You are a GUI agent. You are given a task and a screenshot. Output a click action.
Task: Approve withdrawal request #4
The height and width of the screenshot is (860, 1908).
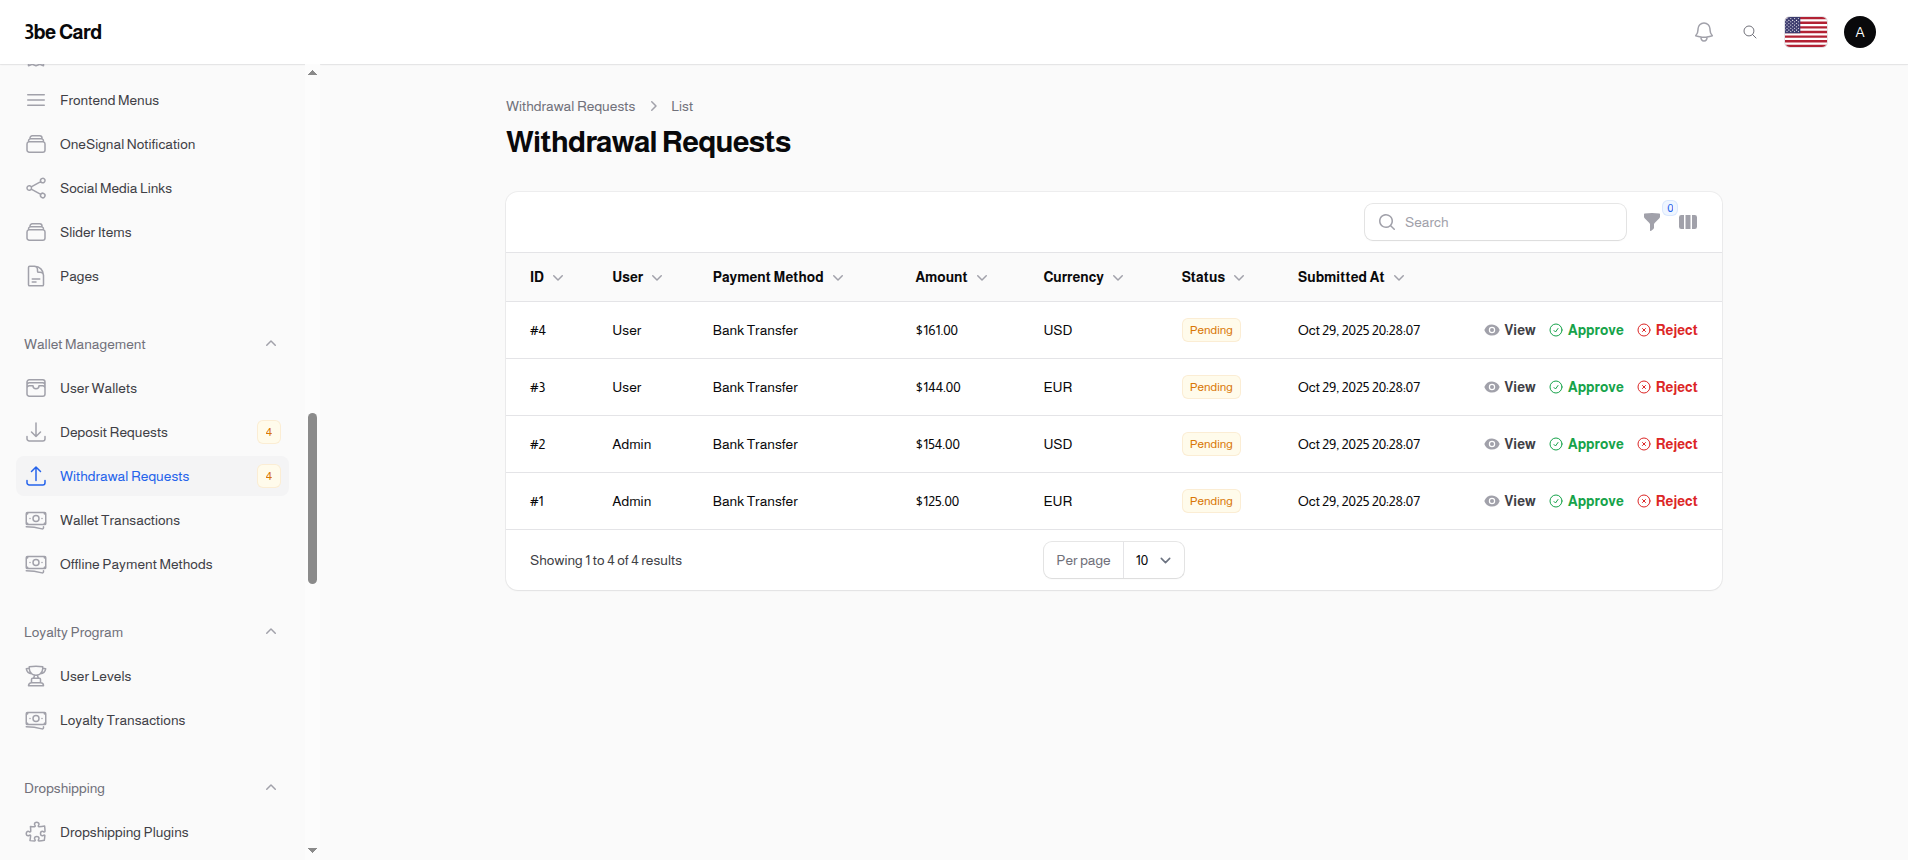(x=1586, y=330)
